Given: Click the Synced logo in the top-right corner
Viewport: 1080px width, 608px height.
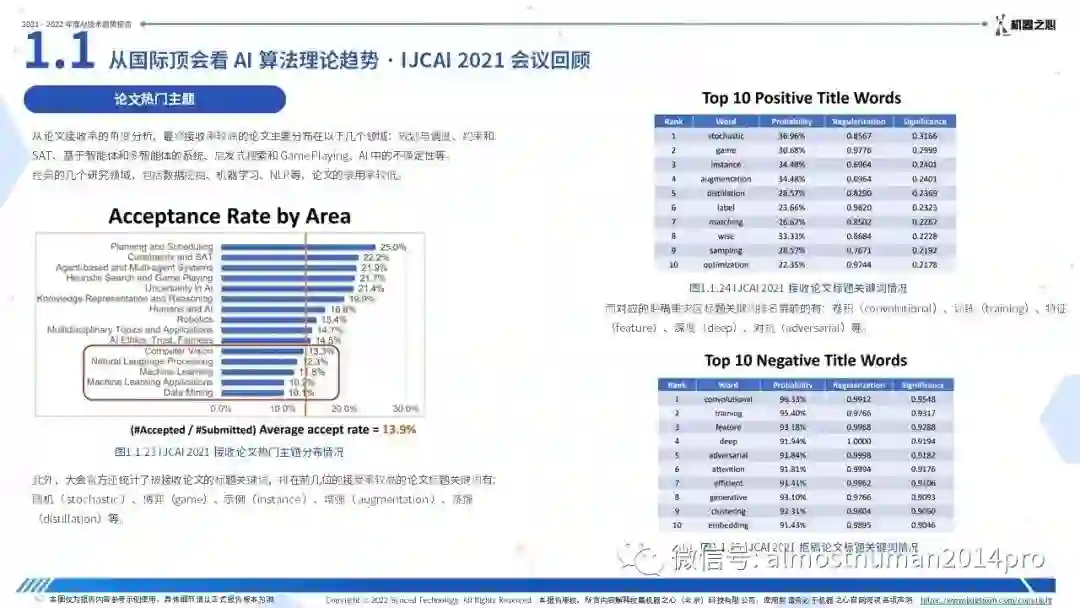Looking at the screenshot, I should [1025, 25].
